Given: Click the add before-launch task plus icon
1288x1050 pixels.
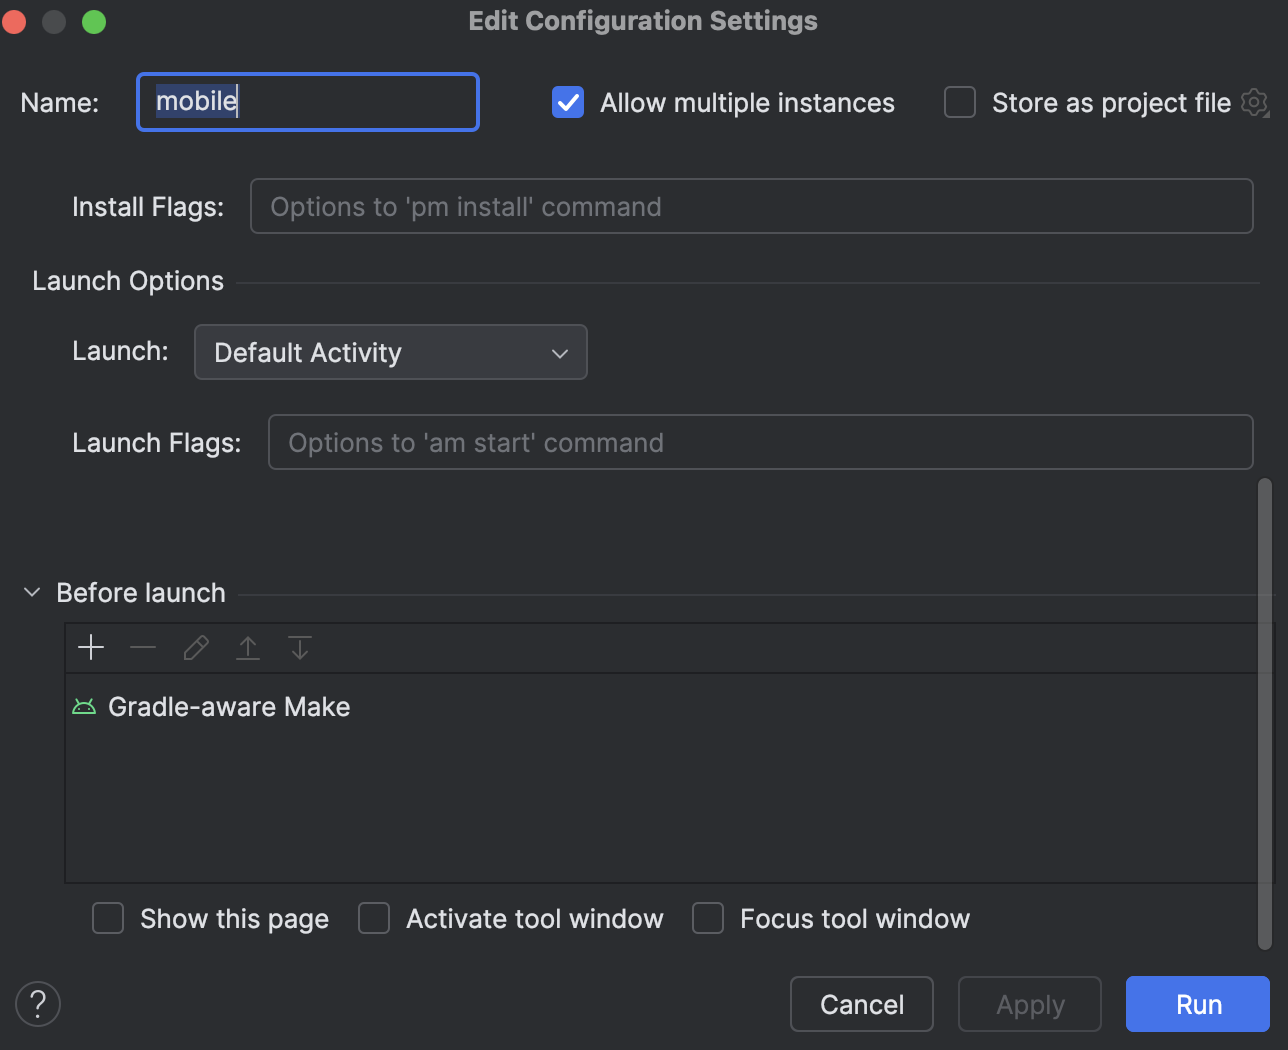Looking at the screenshot, I should pos(91,648).
